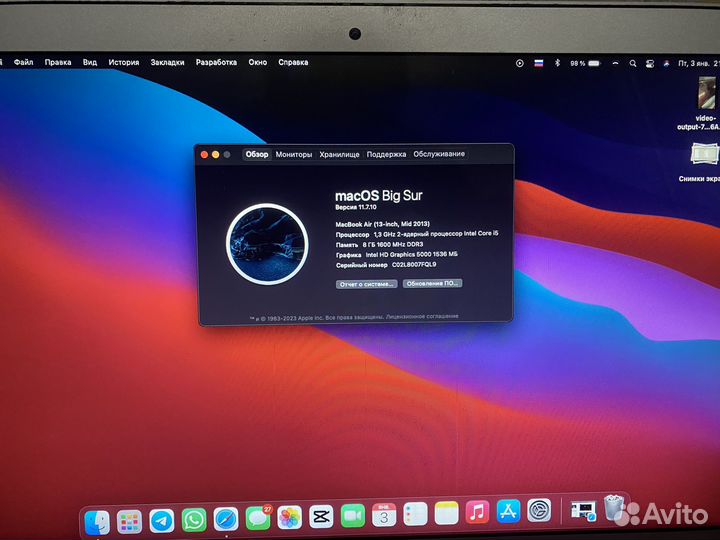
Task: Open Messages with the 27 badge
Action: tap(259, 518)
